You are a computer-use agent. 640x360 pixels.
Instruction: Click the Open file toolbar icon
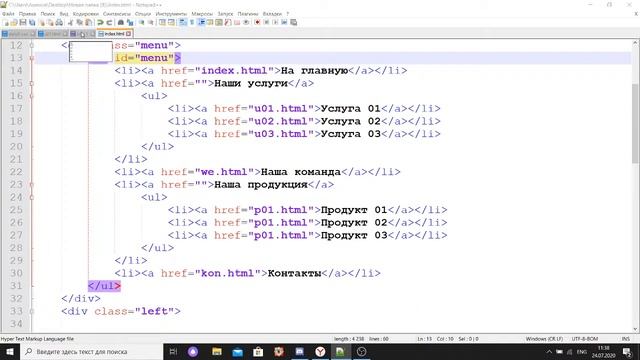click(x=14, y=22)
